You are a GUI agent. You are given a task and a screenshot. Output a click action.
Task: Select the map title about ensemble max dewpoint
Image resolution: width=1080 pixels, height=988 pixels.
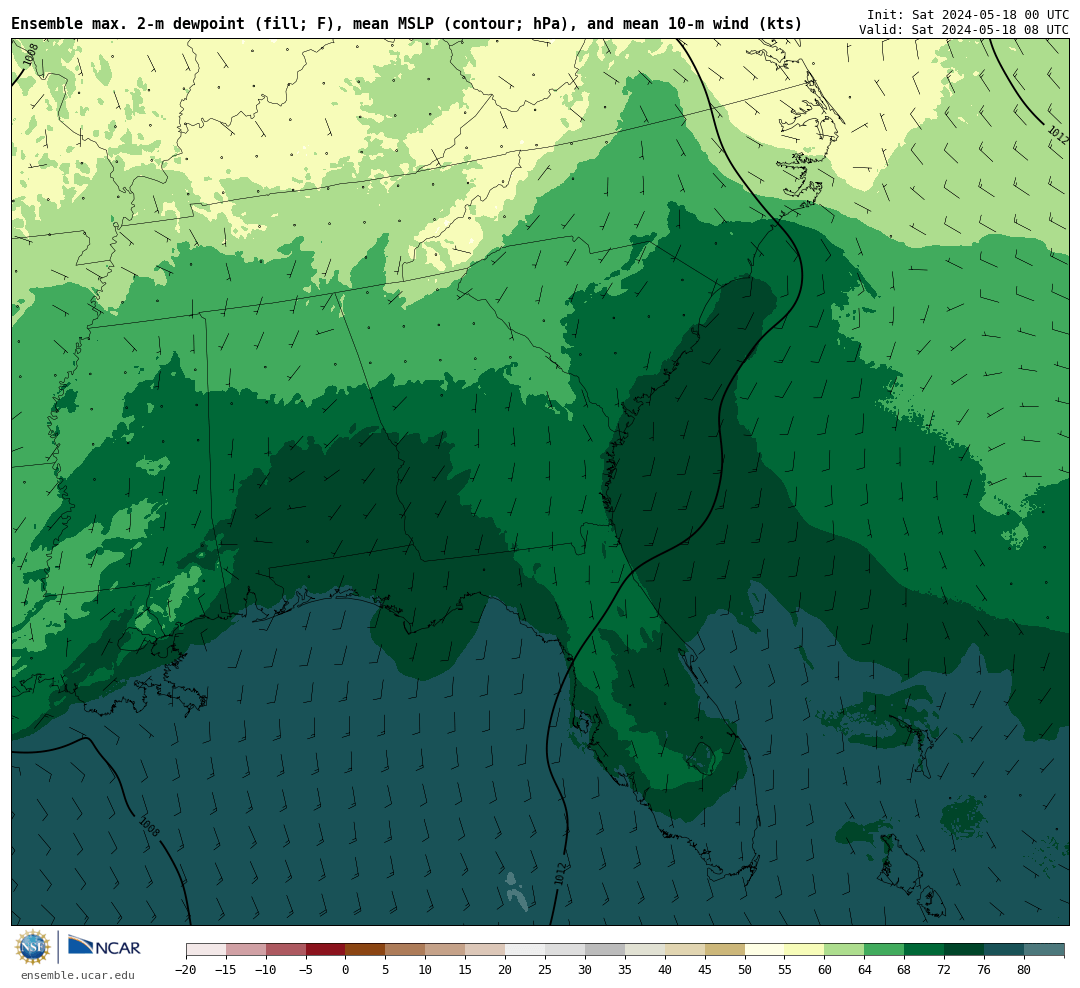point(406,24)
